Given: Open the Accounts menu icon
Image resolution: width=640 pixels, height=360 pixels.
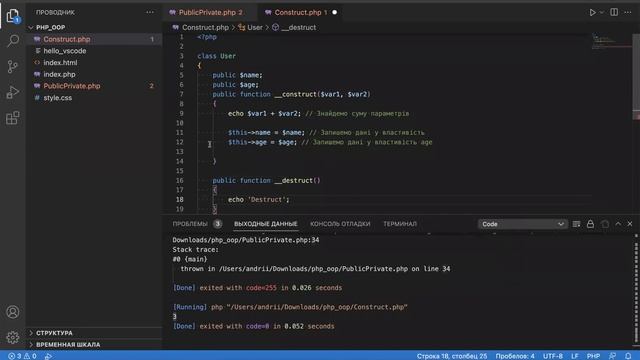Looking at the screenshot, I should click(x=13, y=312).
